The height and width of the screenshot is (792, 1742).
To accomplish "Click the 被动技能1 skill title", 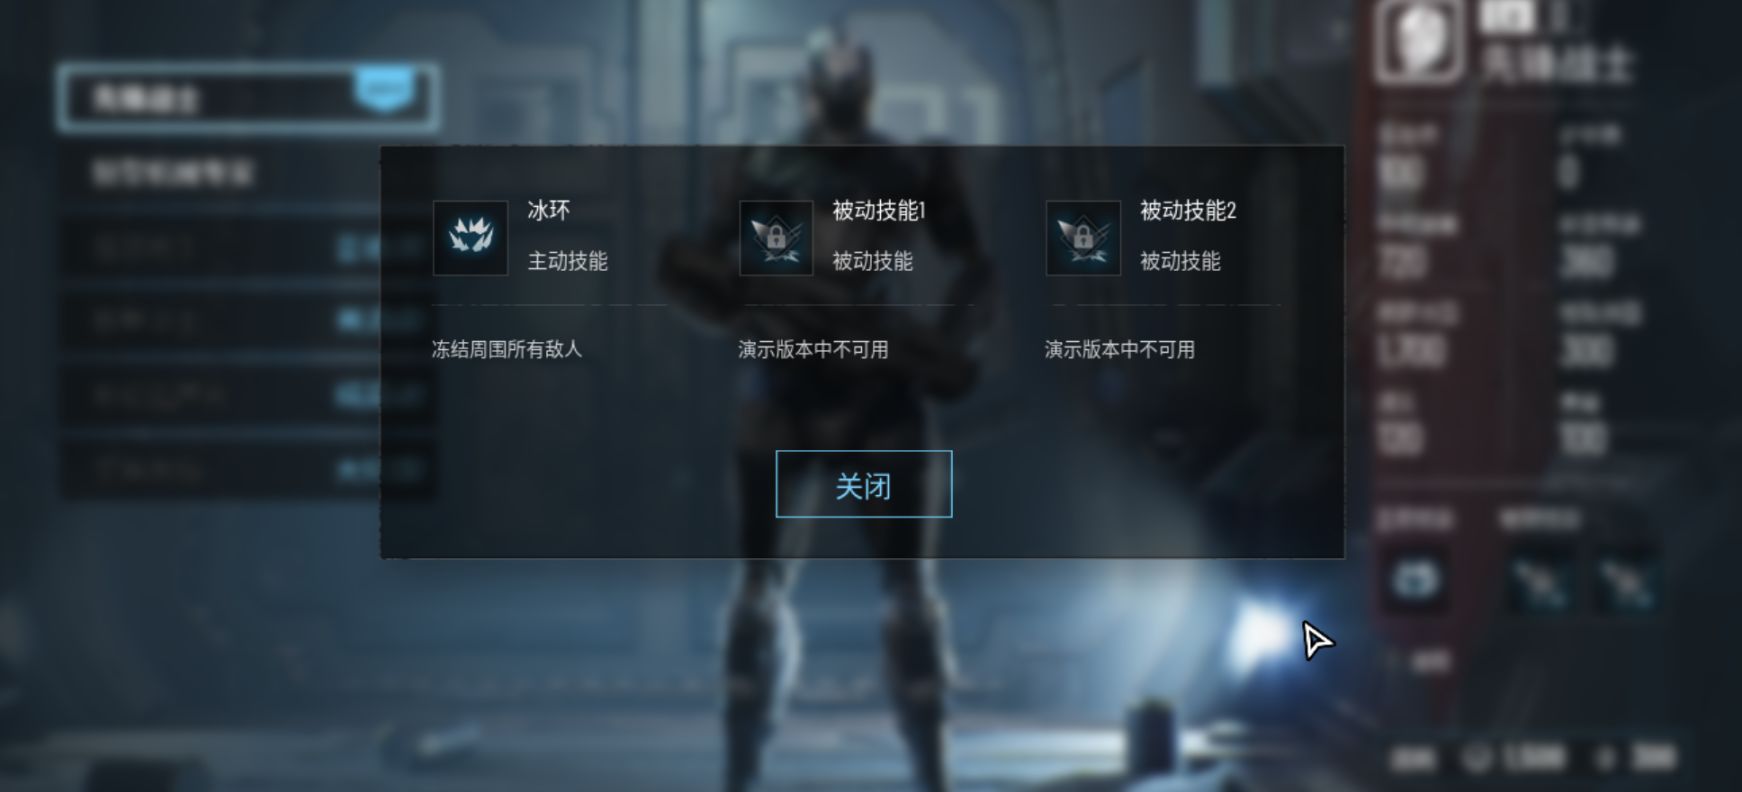I will point(879,210).
